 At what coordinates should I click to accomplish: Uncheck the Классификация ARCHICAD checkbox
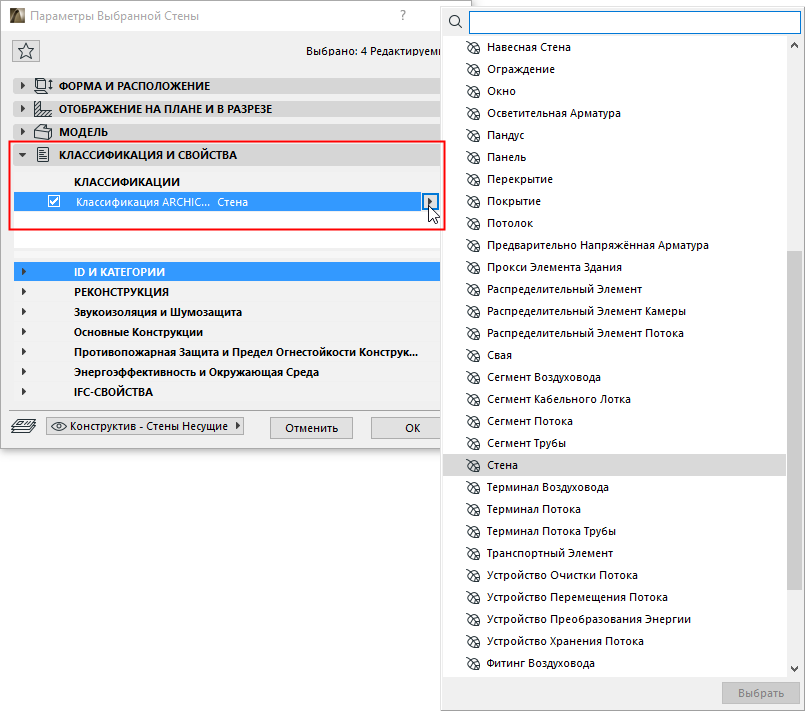pyautogui.click(x=54, y=201)
